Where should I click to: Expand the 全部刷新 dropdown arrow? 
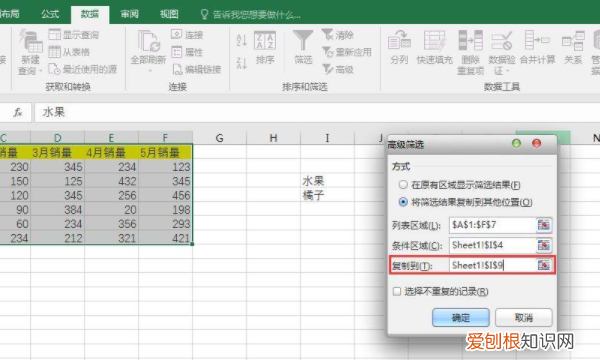(150, 71)
